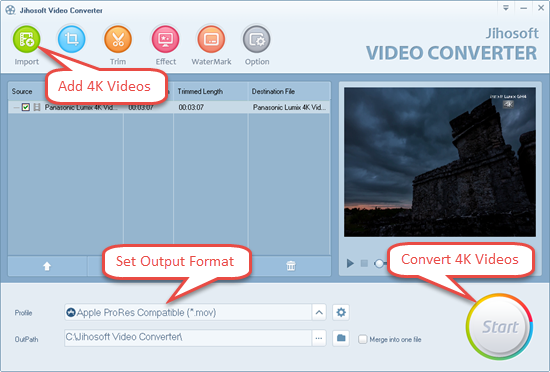Click the Source column header
Screen dimensions: 550x372
[22, 92]
